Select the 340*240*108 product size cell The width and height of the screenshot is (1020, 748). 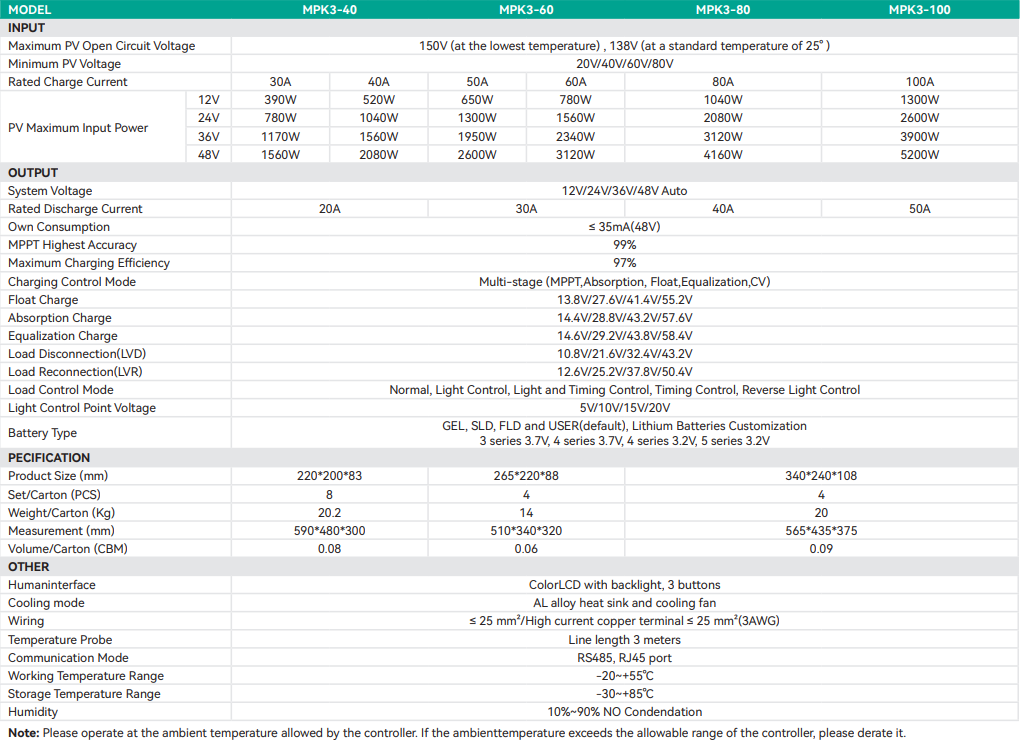click(x=821, y=476)
